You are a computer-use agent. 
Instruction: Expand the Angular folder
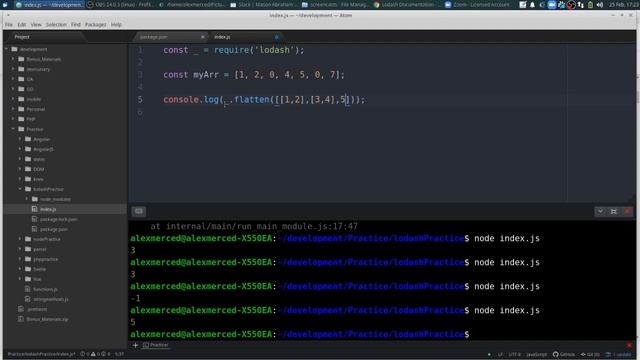(x=20, y=139)
